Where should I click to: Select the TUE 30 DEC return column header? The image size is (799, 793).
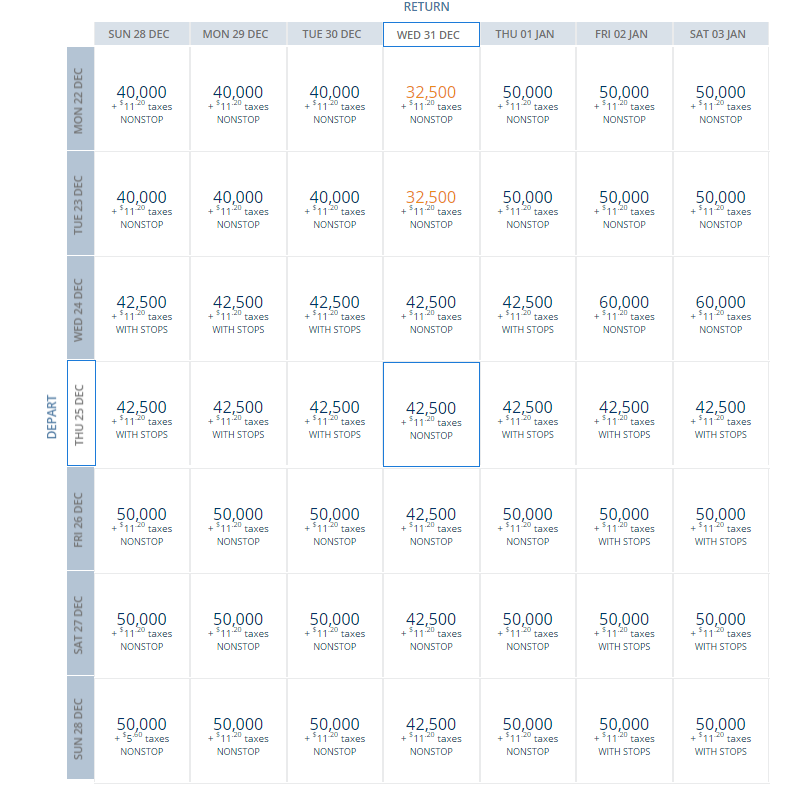point(334,34)
